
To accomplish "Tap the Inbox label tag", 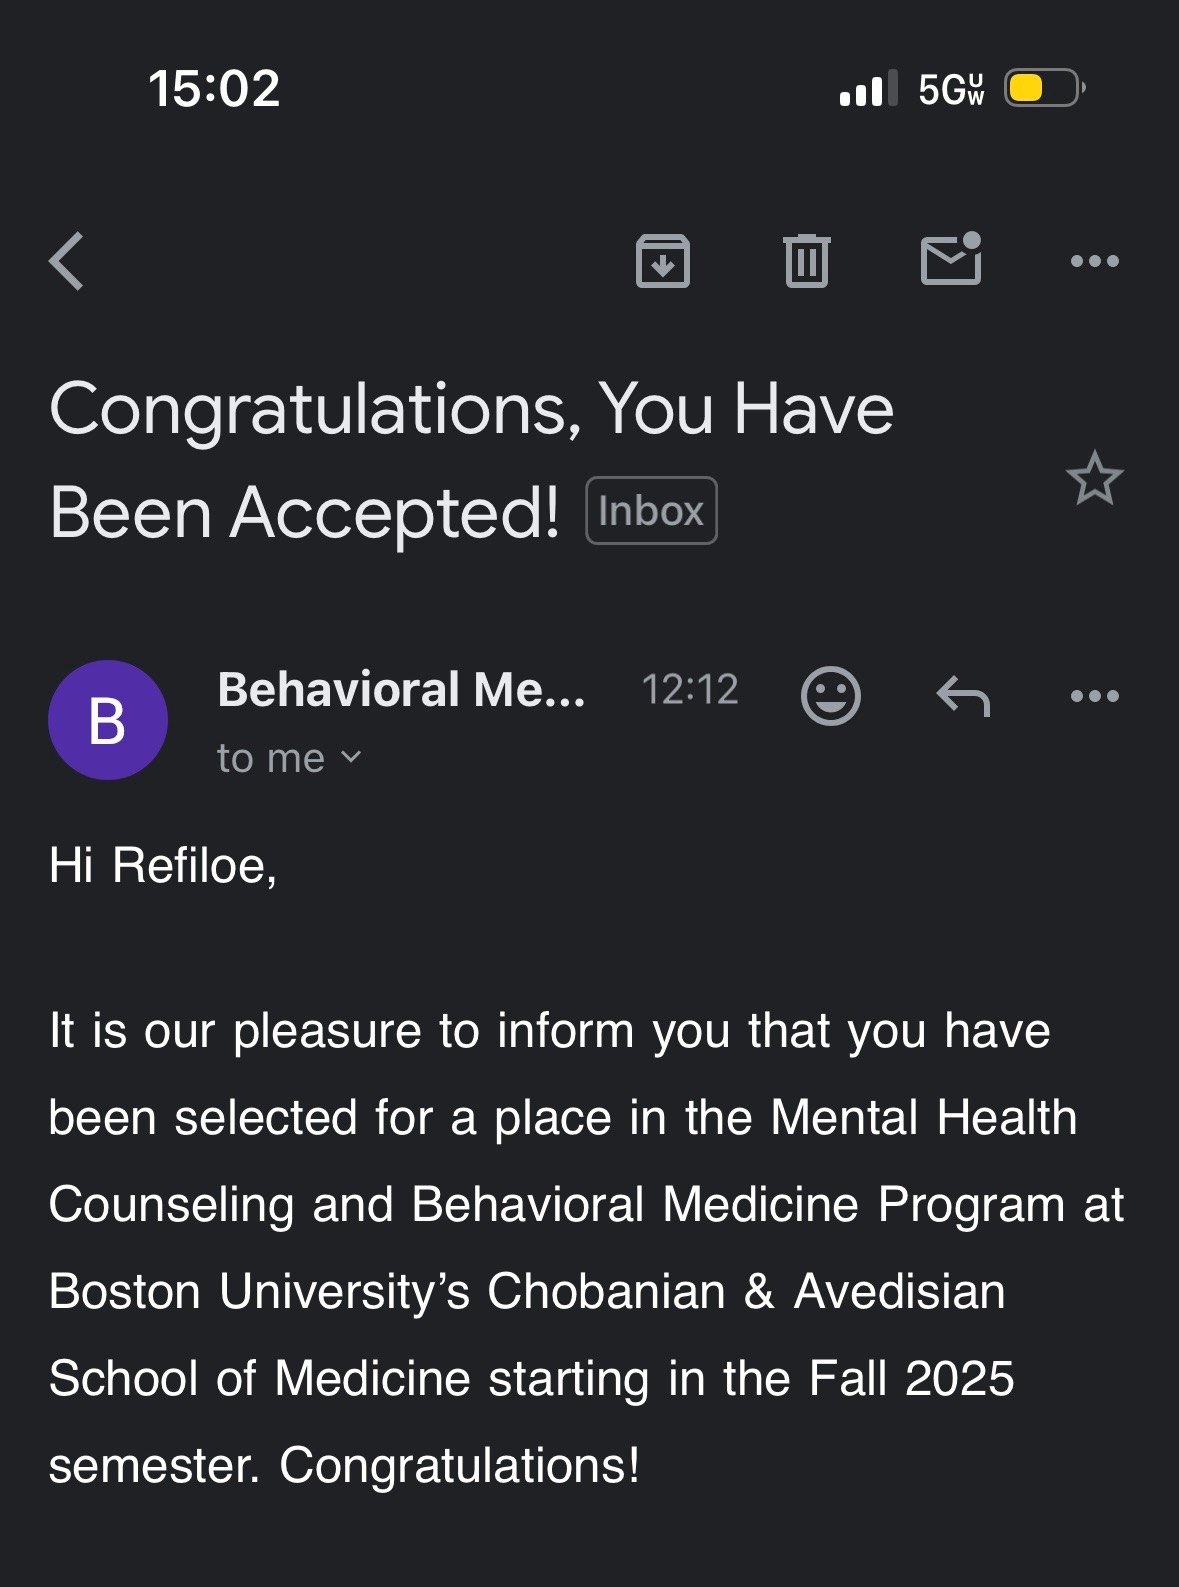I will (x=651, y=511).
